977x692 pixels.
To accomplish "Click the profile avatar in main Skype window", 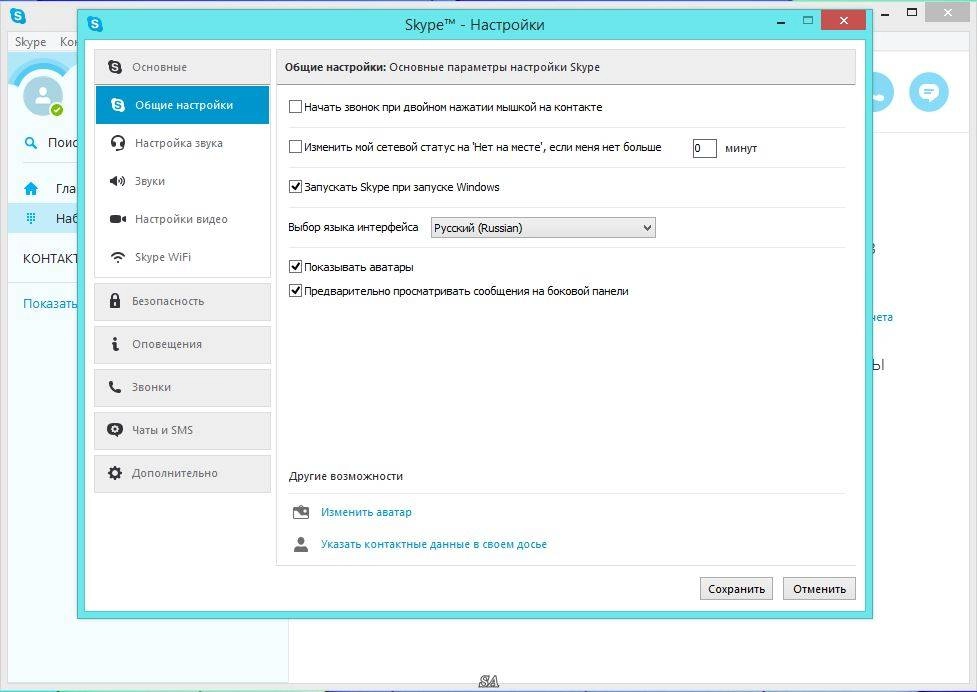I will coord(42,95).
